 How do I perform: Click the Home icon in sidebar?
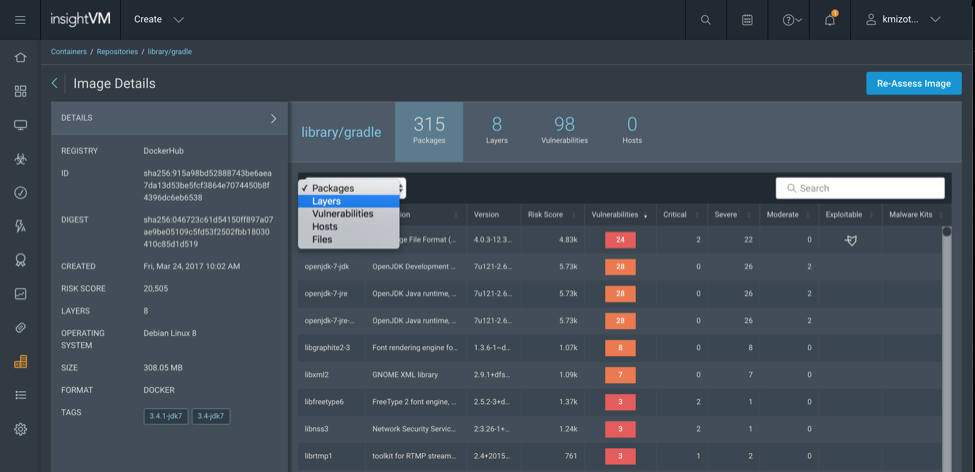tap(20, 58)
